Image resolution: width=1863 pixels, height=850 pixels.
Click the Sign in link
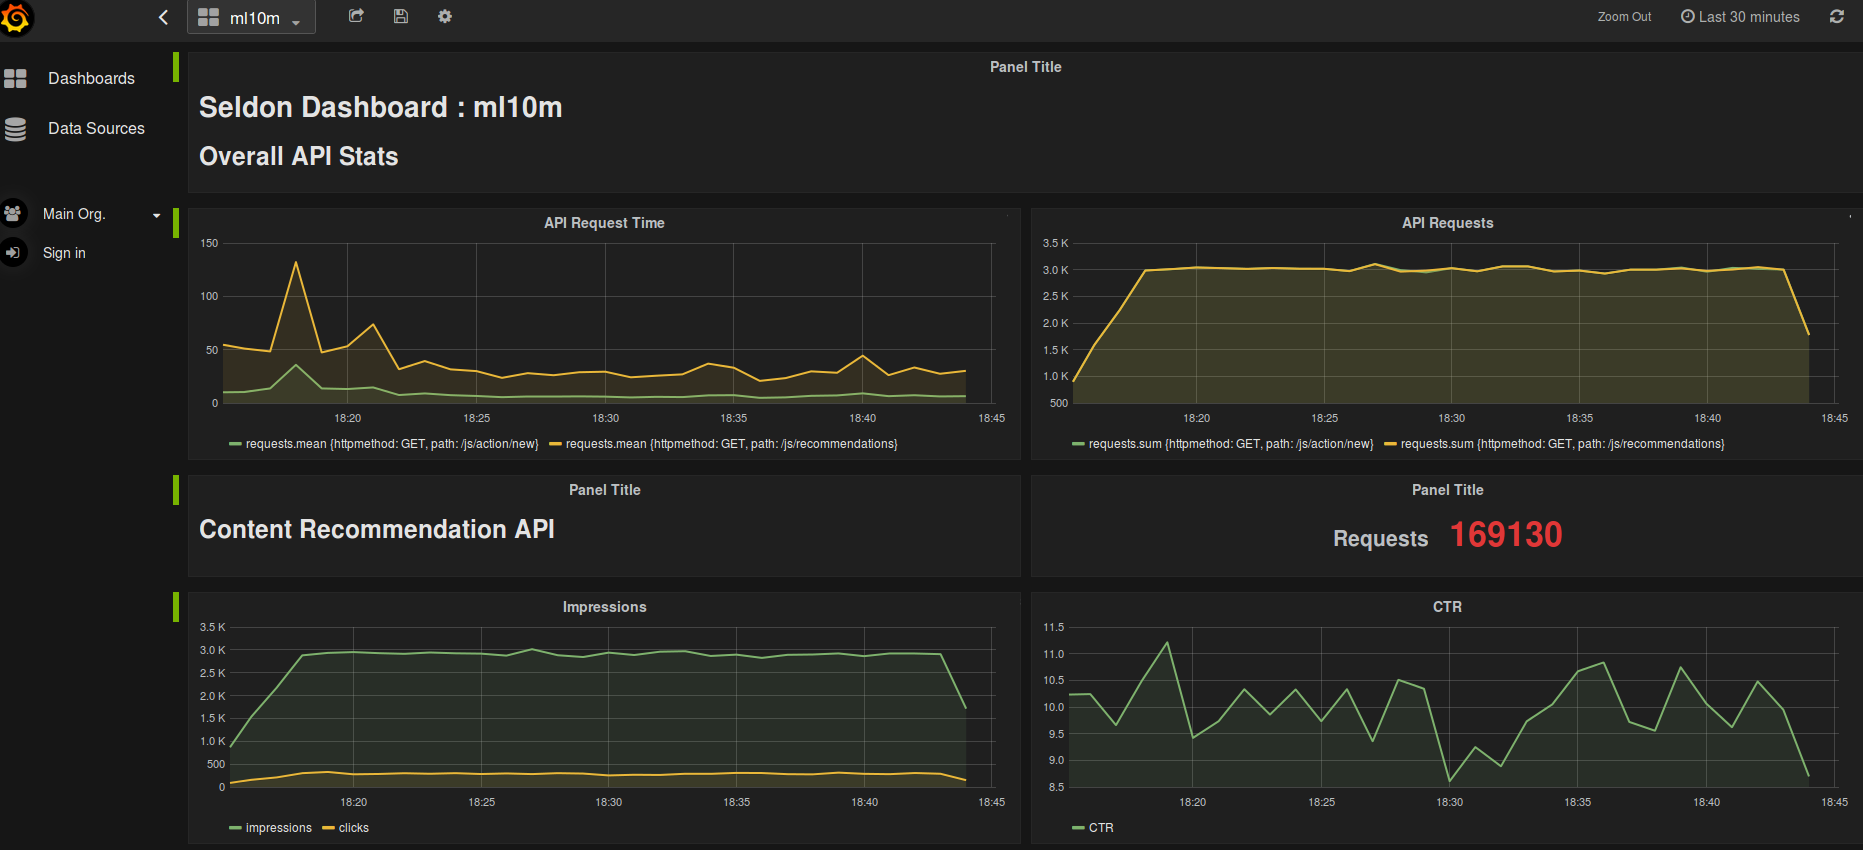click(x=64, y=253)
